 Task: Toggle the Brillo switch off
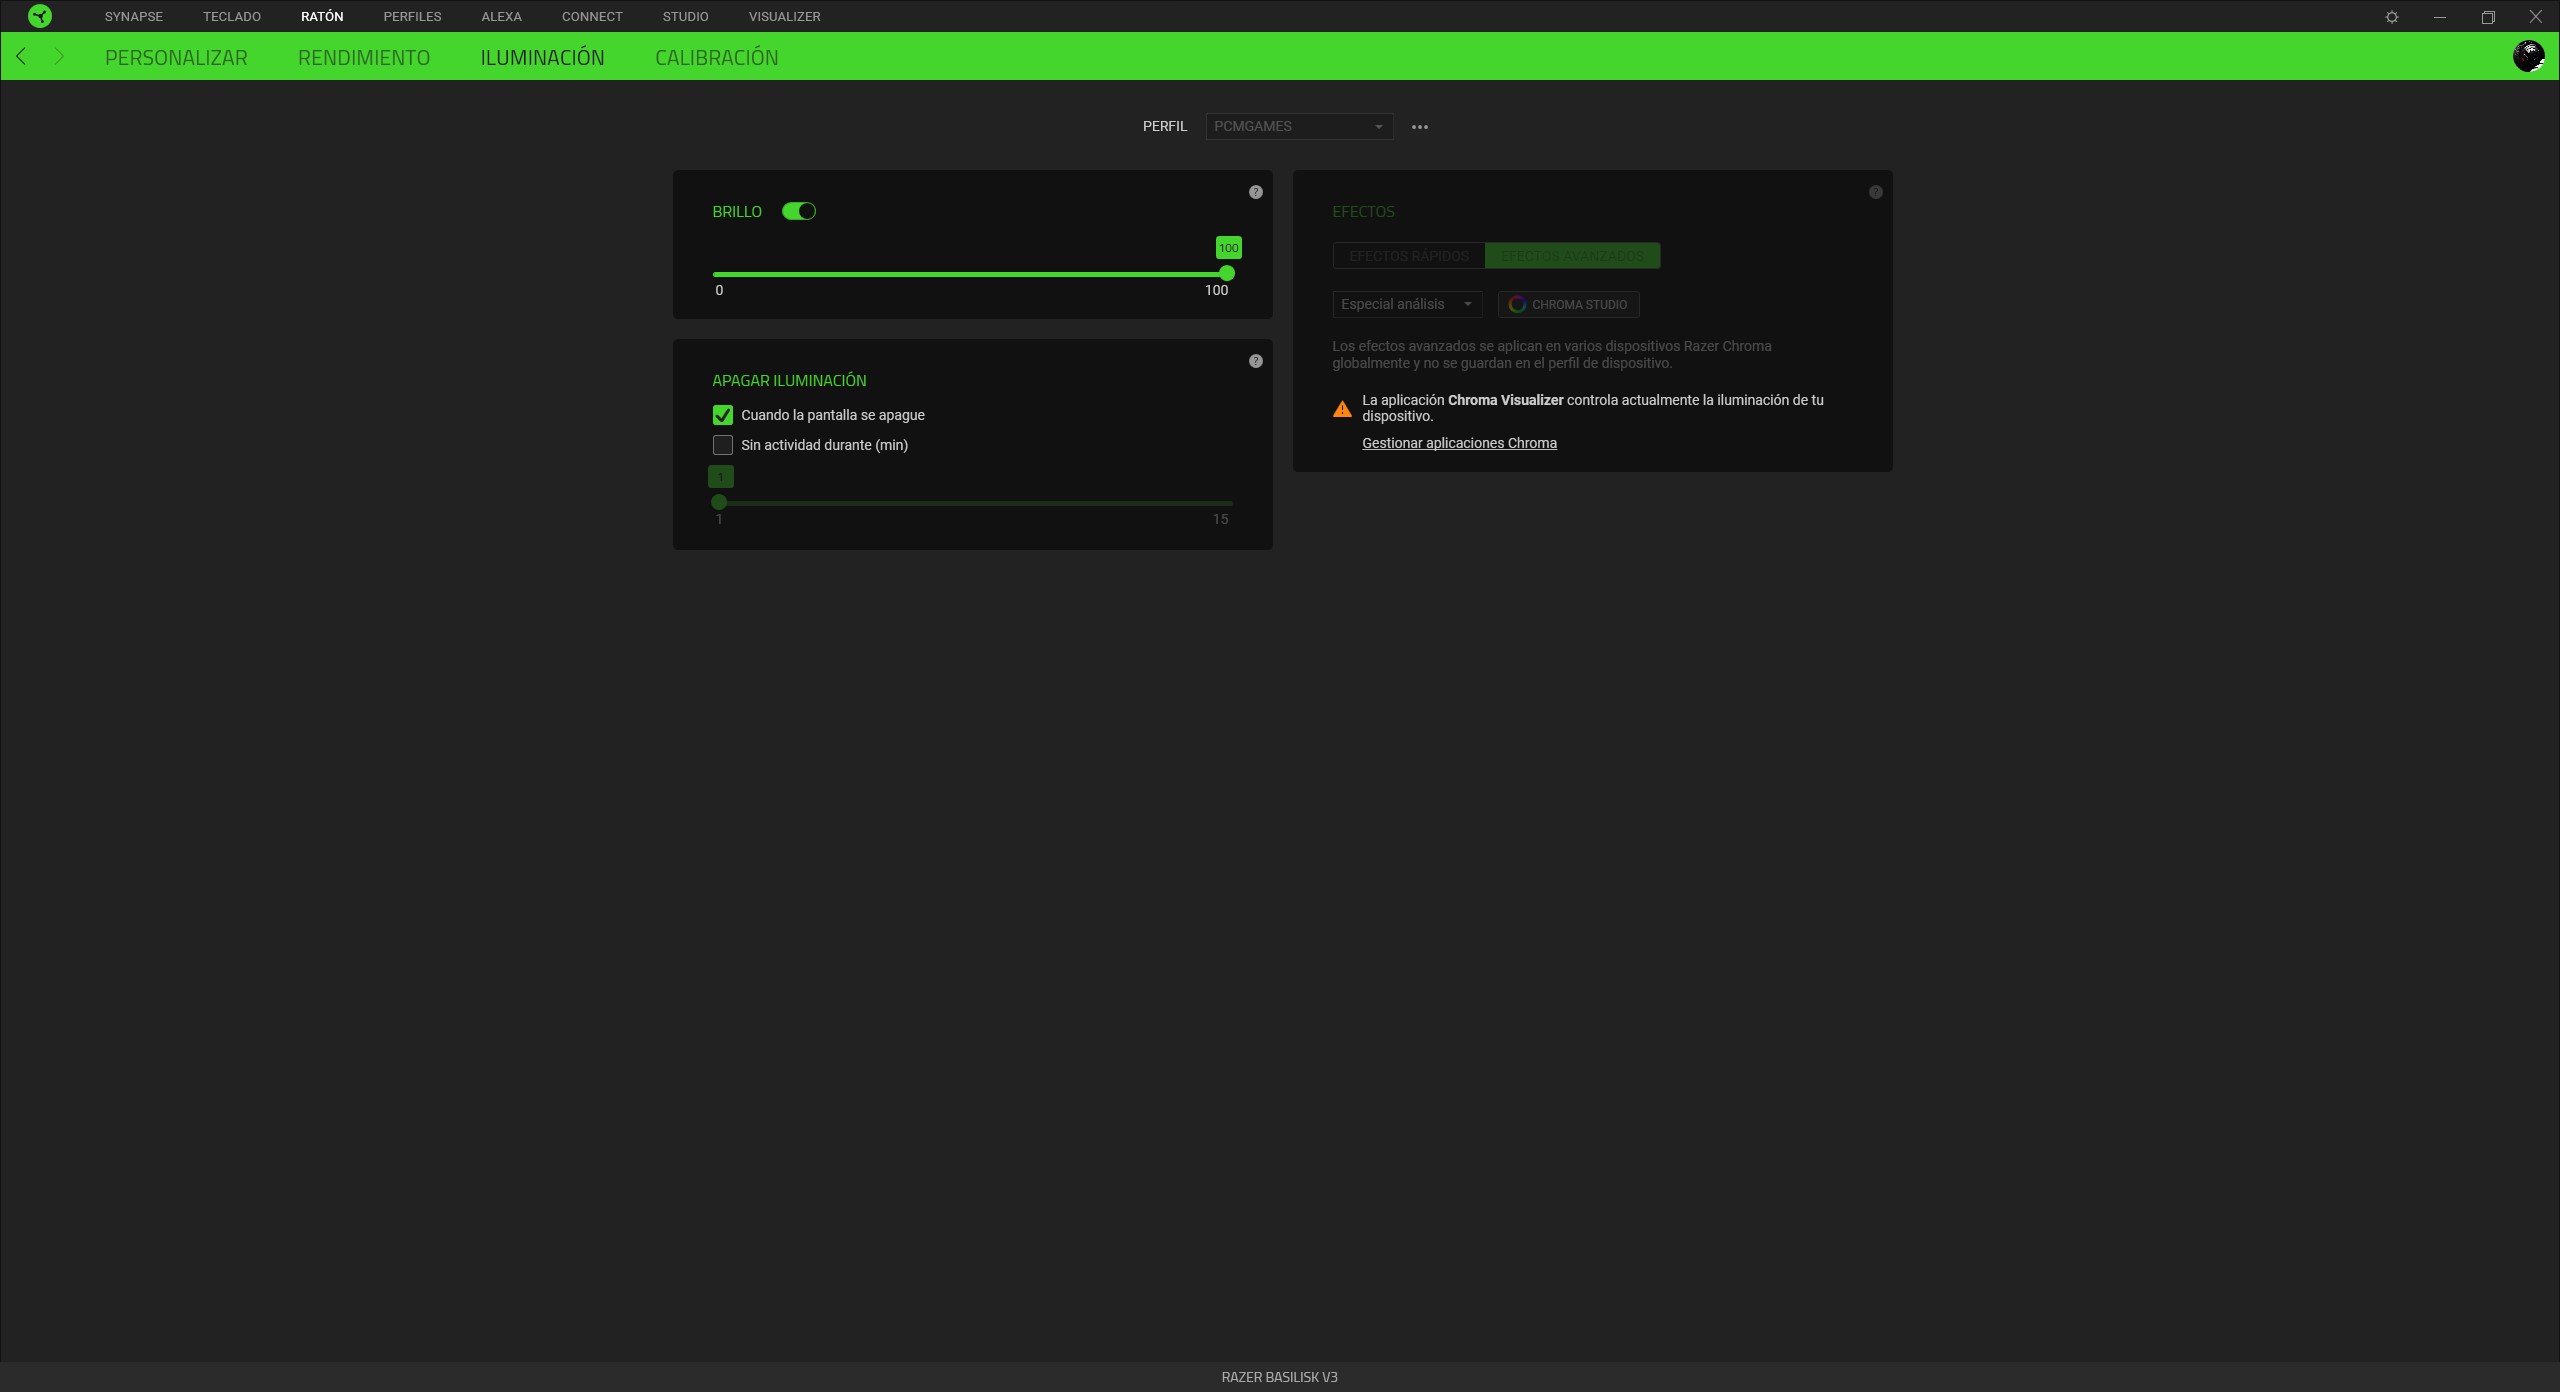click(799, 211)
